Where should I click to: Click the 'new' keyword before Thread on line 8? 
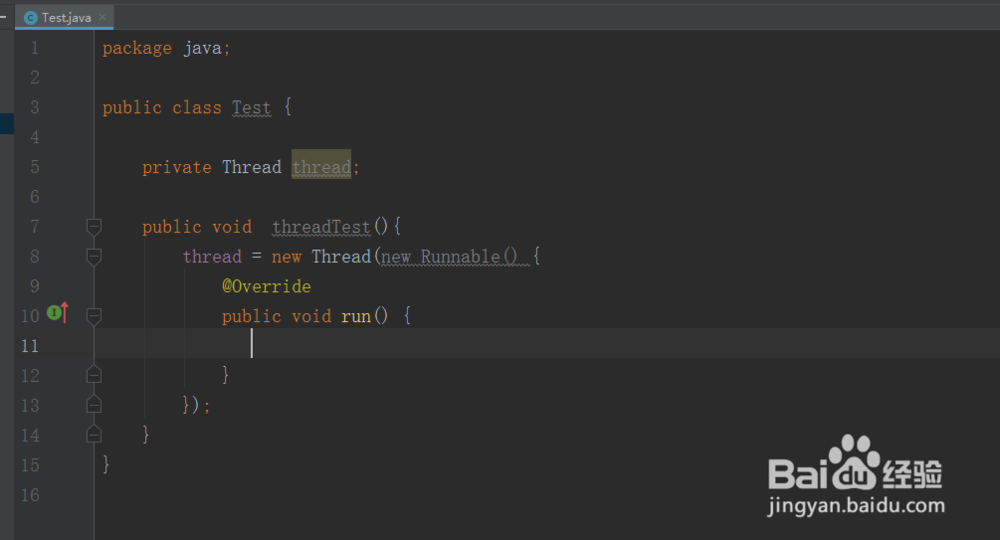[x=286, y=257]
